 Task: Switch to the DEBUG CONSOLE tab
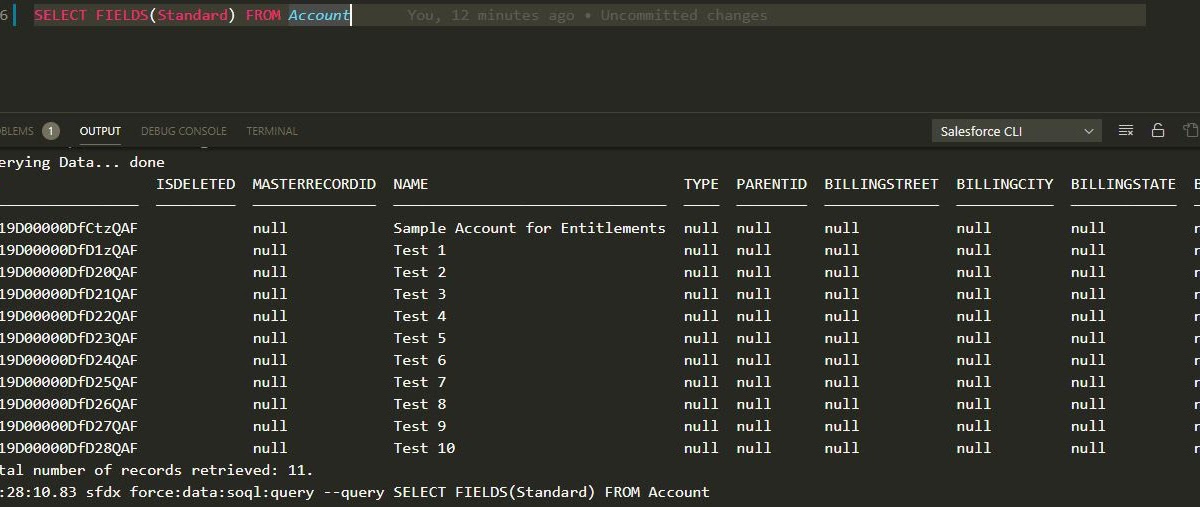[184, 131]
